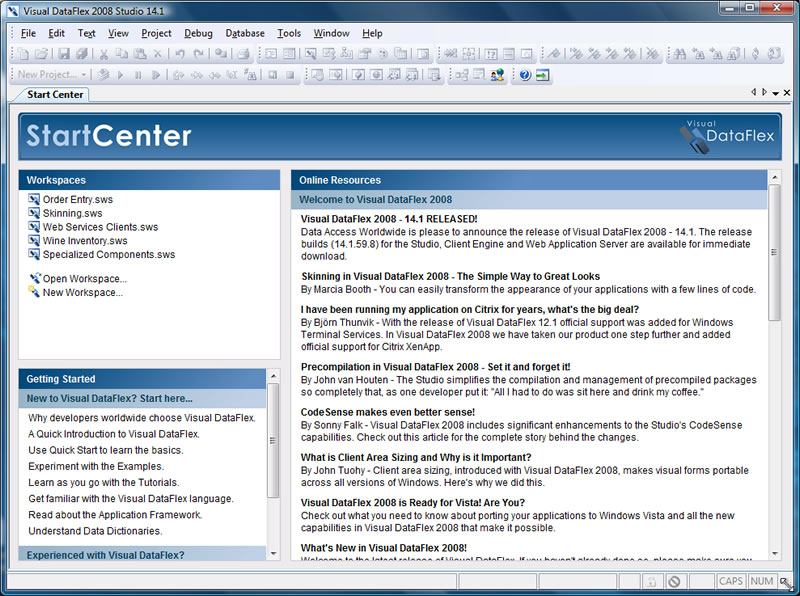The width and height of the screenshot is (800, 596).
Task: Click Online Resources scrollbar down arrow
Action: tap(774, 554)
